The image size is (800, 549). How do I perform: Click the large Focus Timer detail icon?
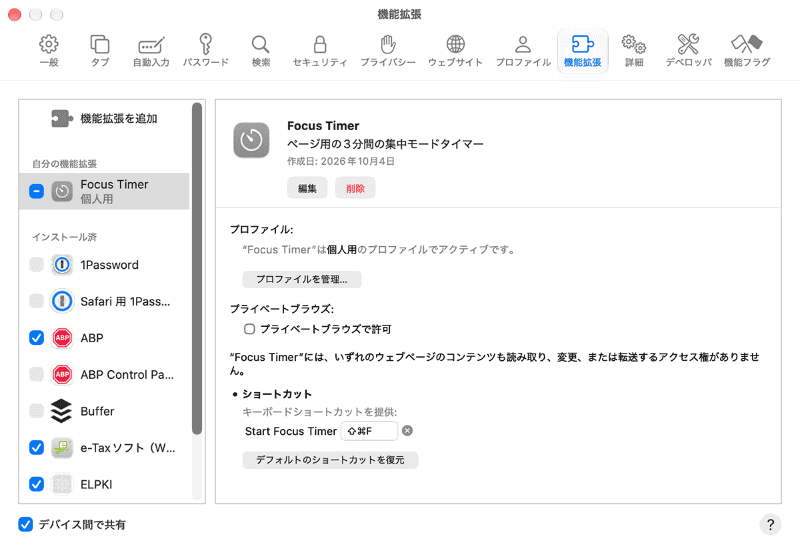point(251,140)
